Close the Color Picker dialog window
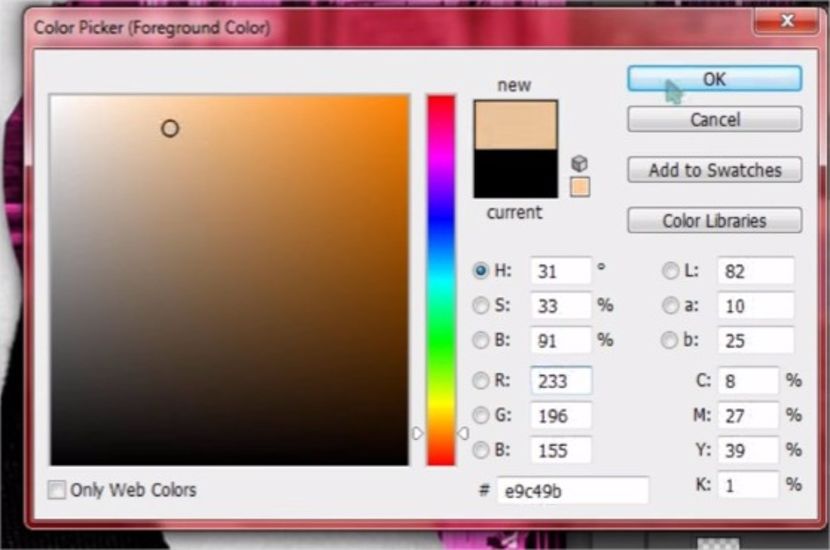The width and height of the screenshot is (830, 550). [787, 20]
